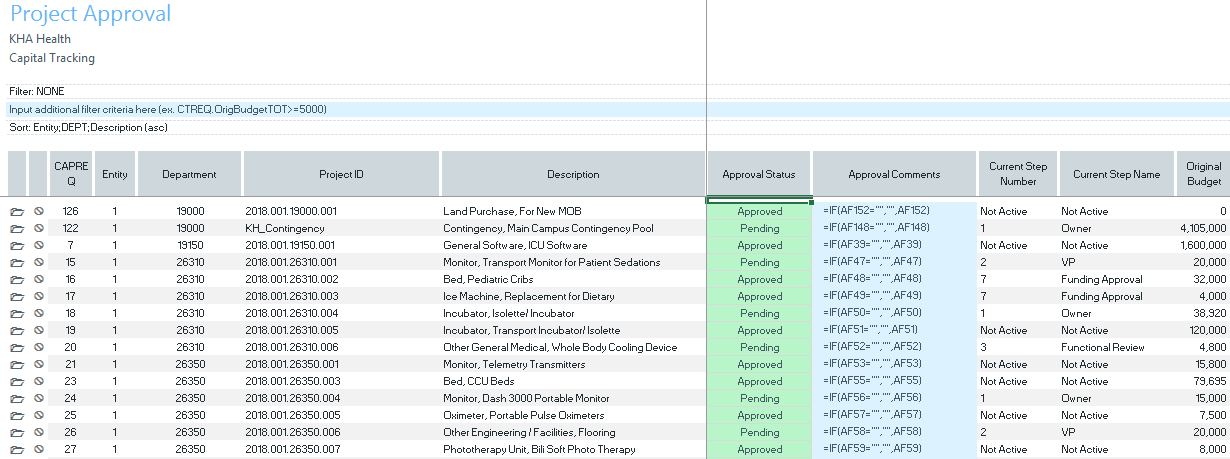Select Approved status cell for Land Purchase

pyautogui.click(x=759, y=212)
